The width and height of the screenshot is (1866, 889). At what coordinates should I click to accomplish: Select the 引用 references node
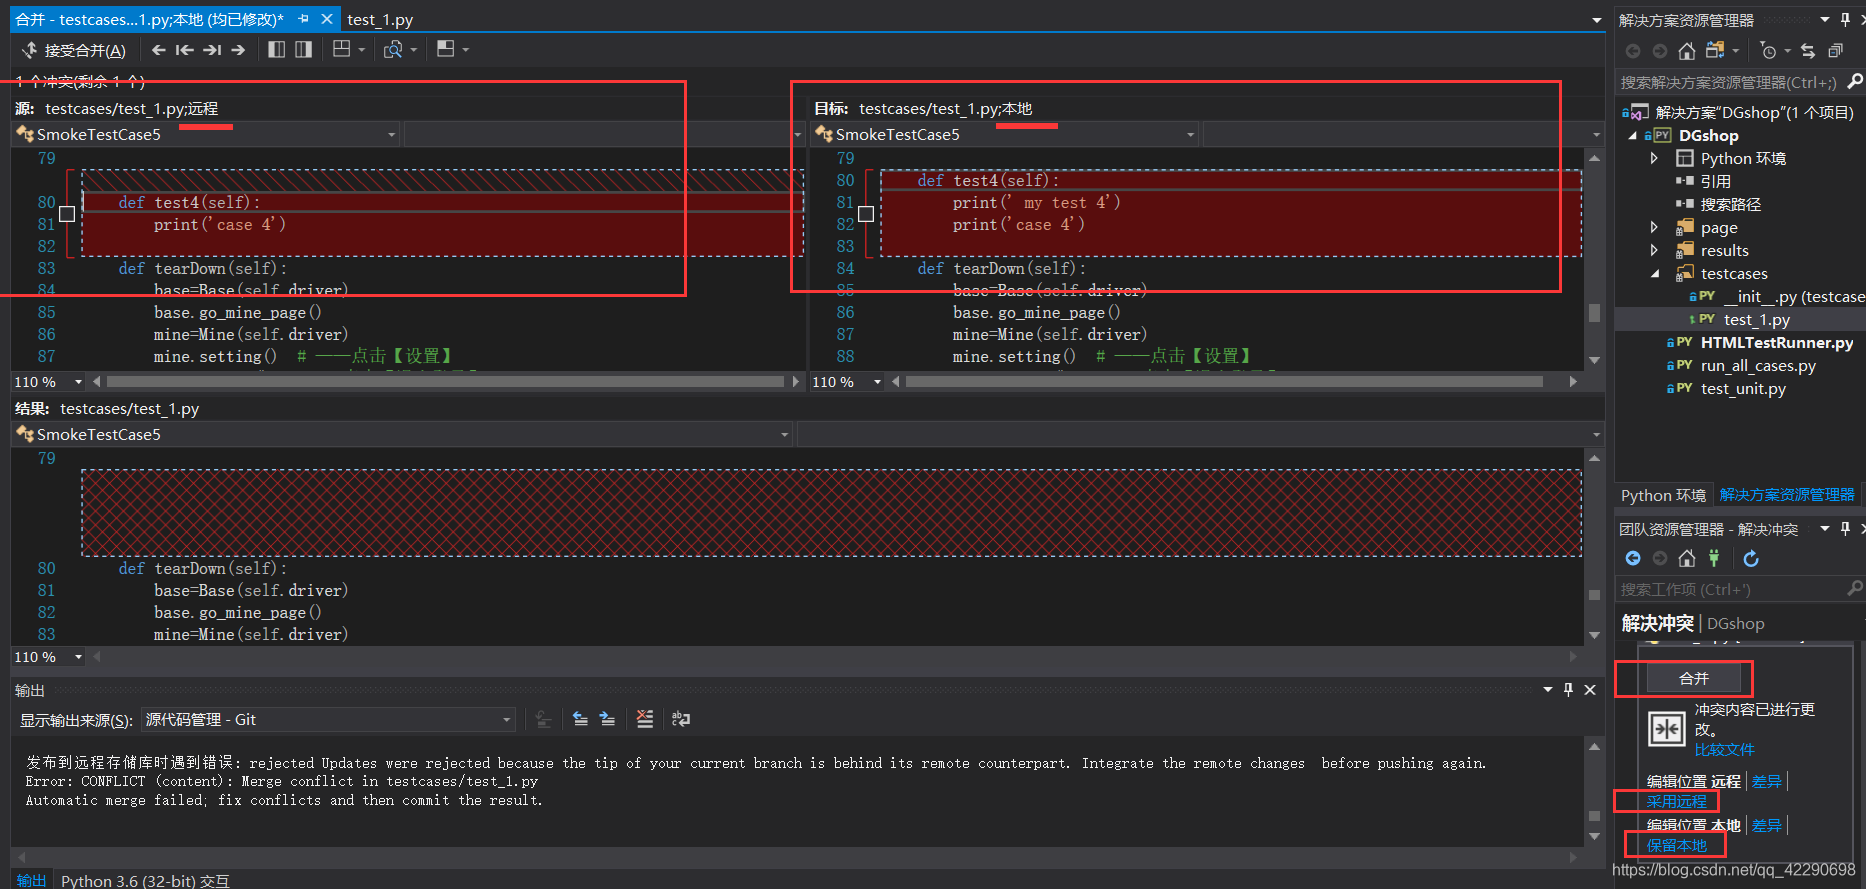click(1715, 181)
